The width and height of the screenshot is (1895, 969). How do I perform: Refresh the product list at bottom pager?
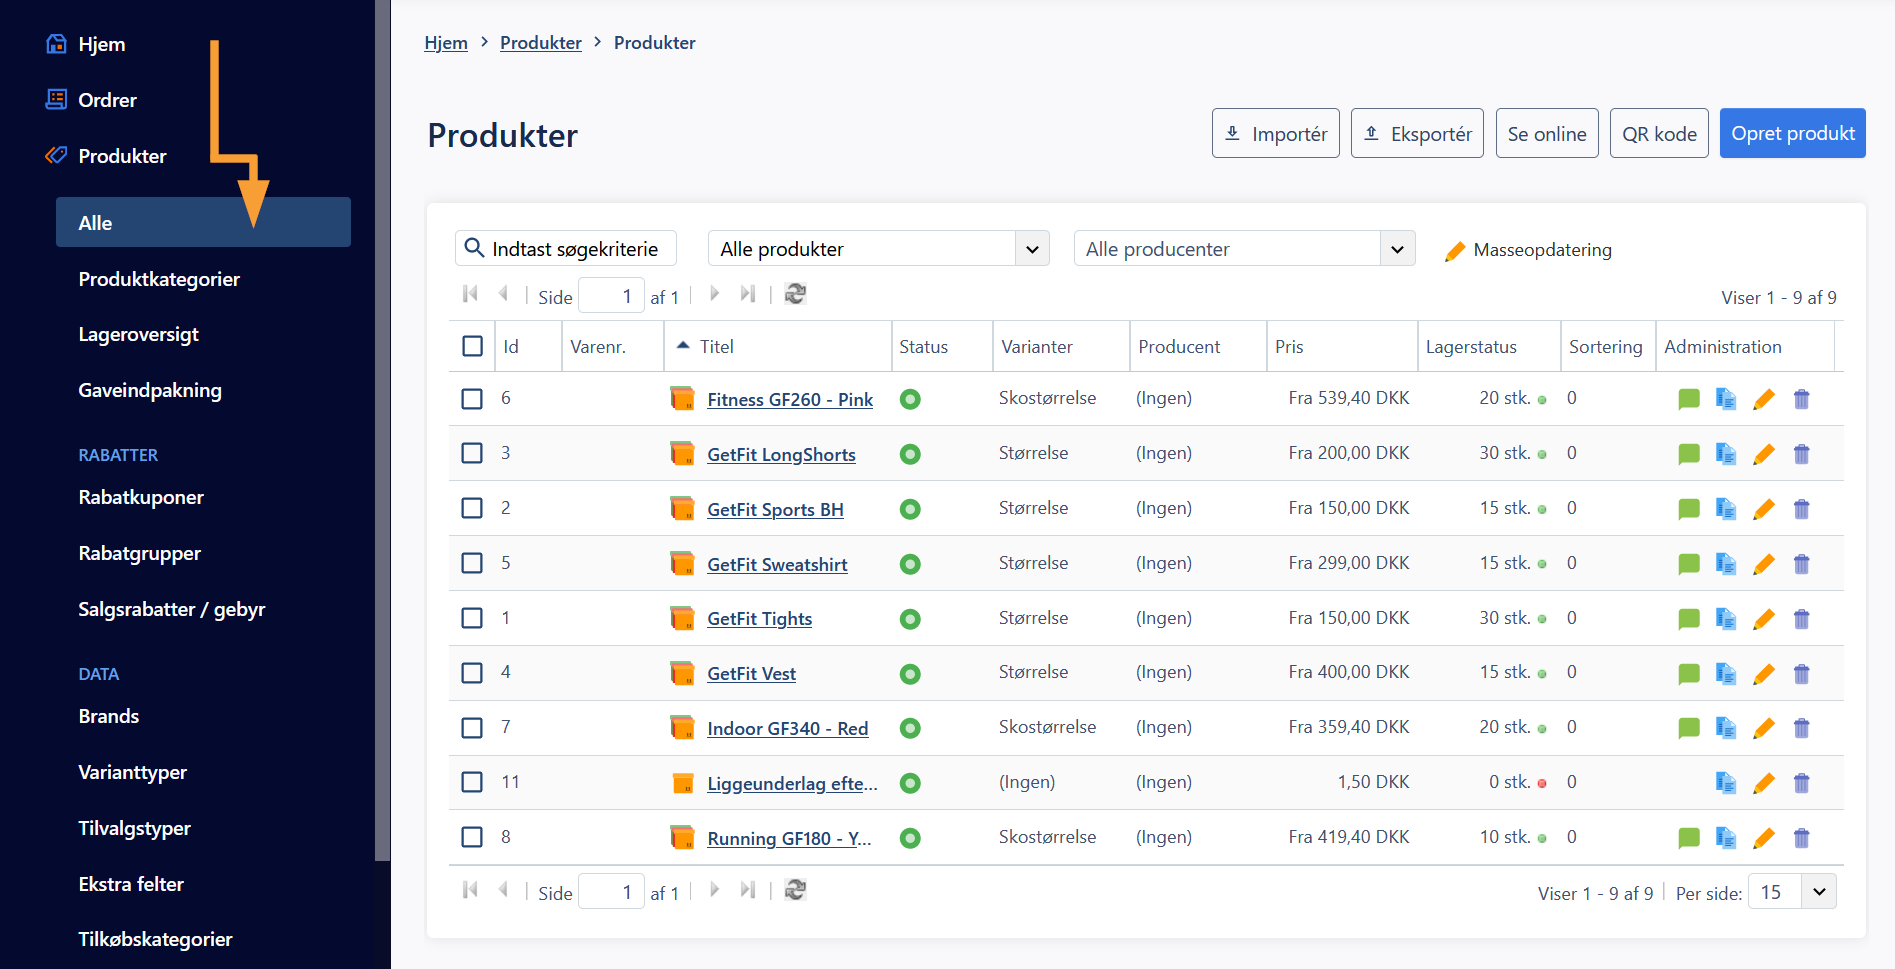click(x=795, y=890)
